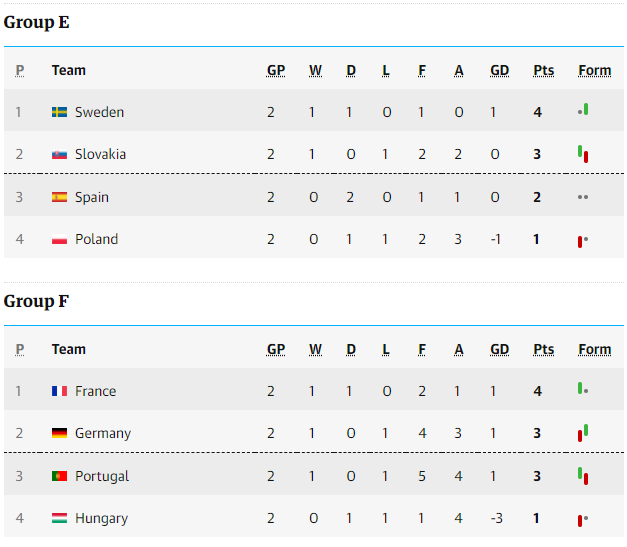This screenshot has height=547, width=627.
Task: Click Slovakia's red loss form bar
Action: pos(586,157)
